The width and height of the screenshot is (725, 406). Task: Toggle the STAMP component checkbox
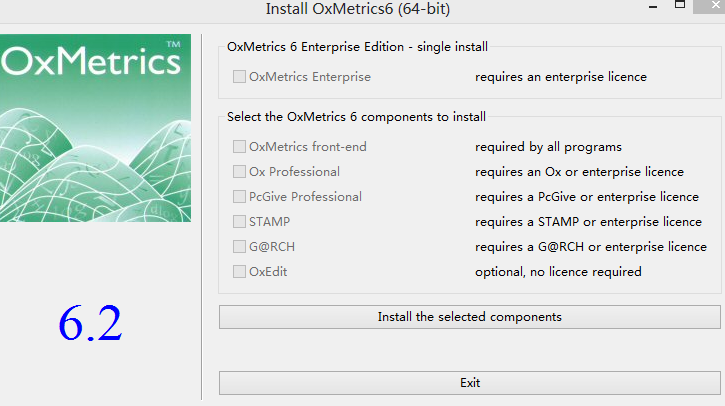pyautogui.click(x=240, y=221)
